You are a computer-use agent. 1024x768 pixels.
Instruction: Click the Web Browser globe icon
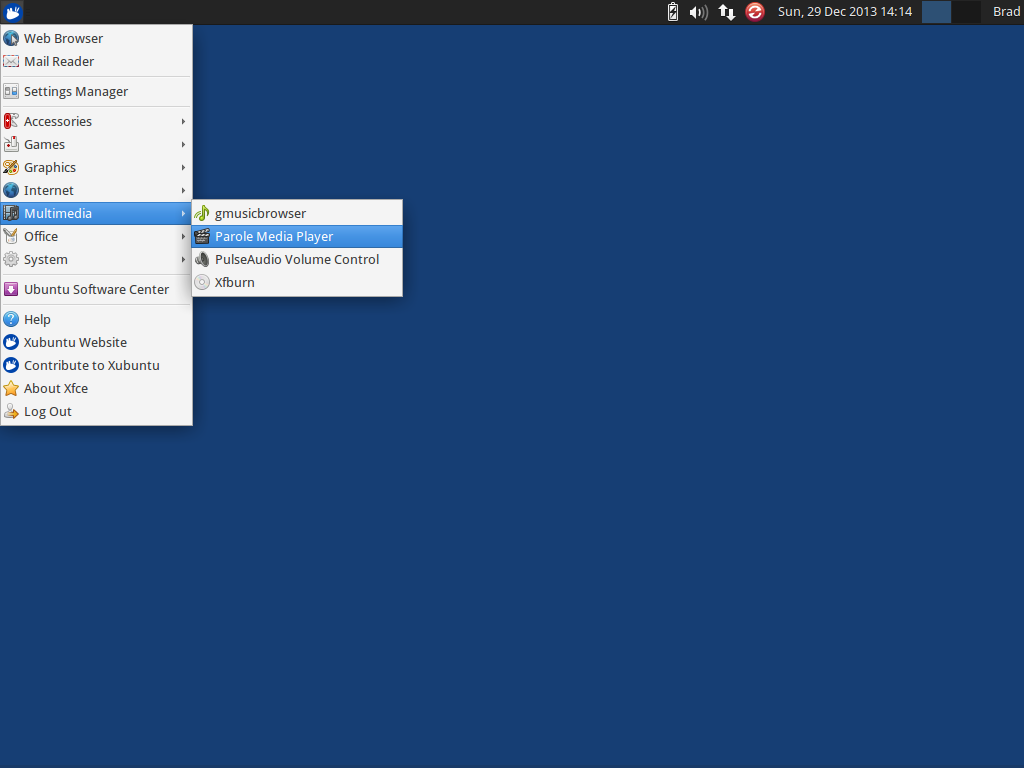[x=11, y=39]
